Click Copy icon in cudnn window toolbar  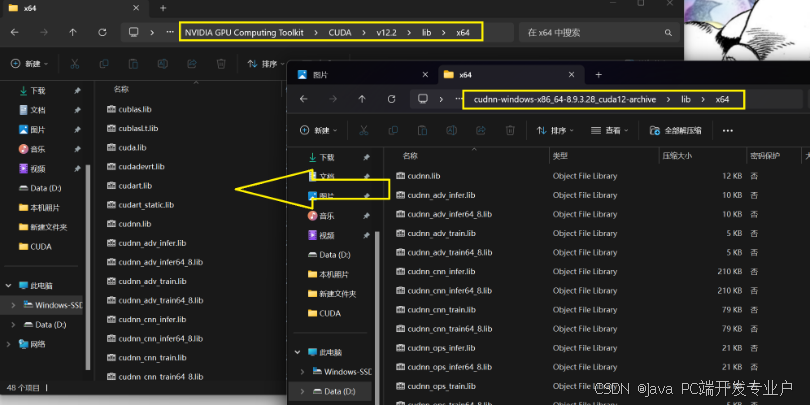point(393,131)
